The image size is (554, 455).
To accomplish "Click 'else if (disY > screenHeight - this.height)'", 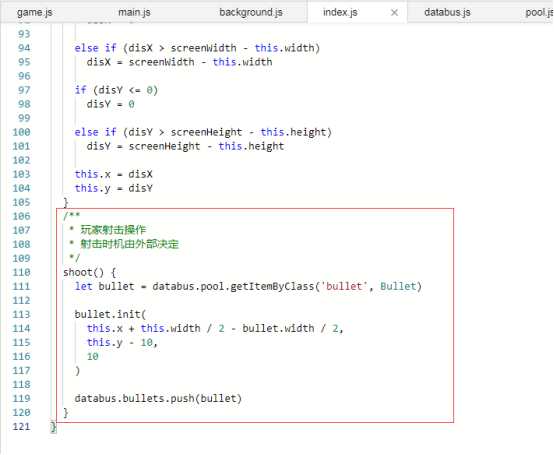I will 203,132.
